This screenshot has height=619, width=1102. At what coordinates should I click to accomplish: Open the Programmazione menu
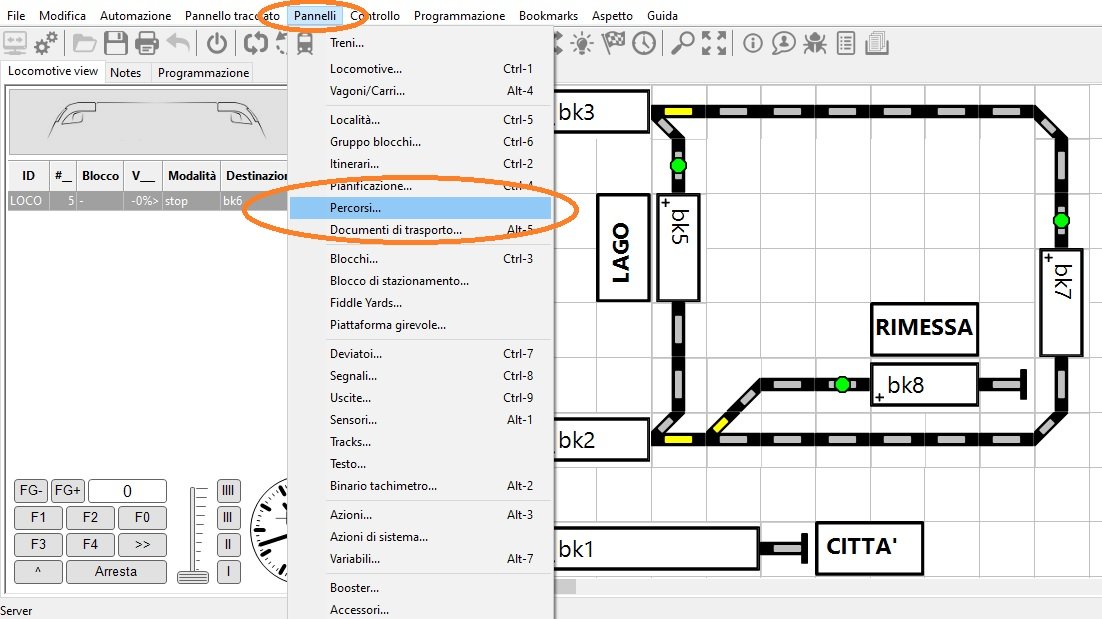coord(459,16)
